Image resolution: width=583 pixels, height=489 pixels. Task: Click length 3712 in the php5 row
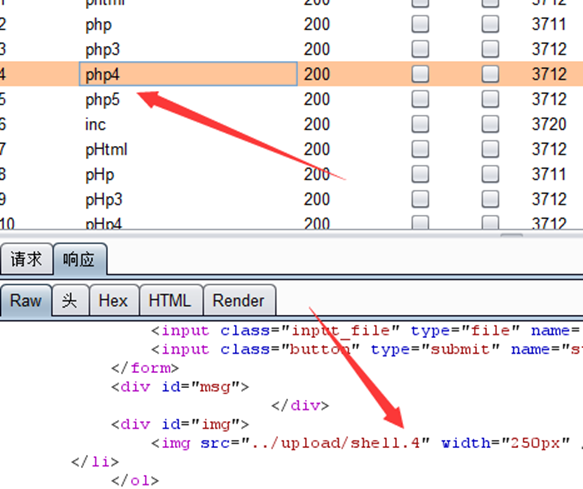coord(549,99)
